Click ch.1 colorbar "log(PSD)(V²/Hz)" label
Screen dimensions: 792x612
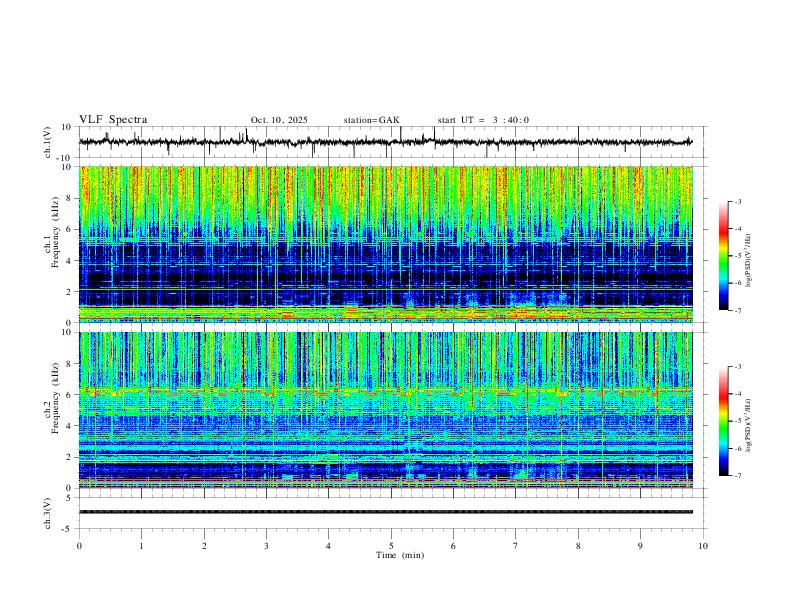coord(748,261)
